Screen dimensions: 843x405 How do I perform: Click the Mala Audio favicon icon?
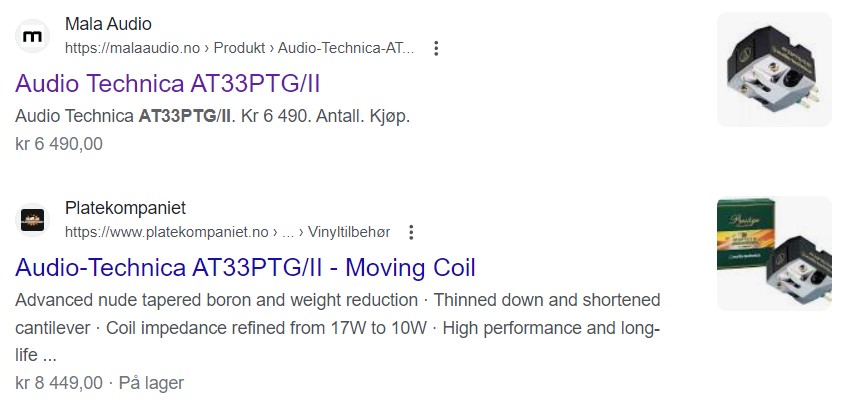click(x=33, y=36)
